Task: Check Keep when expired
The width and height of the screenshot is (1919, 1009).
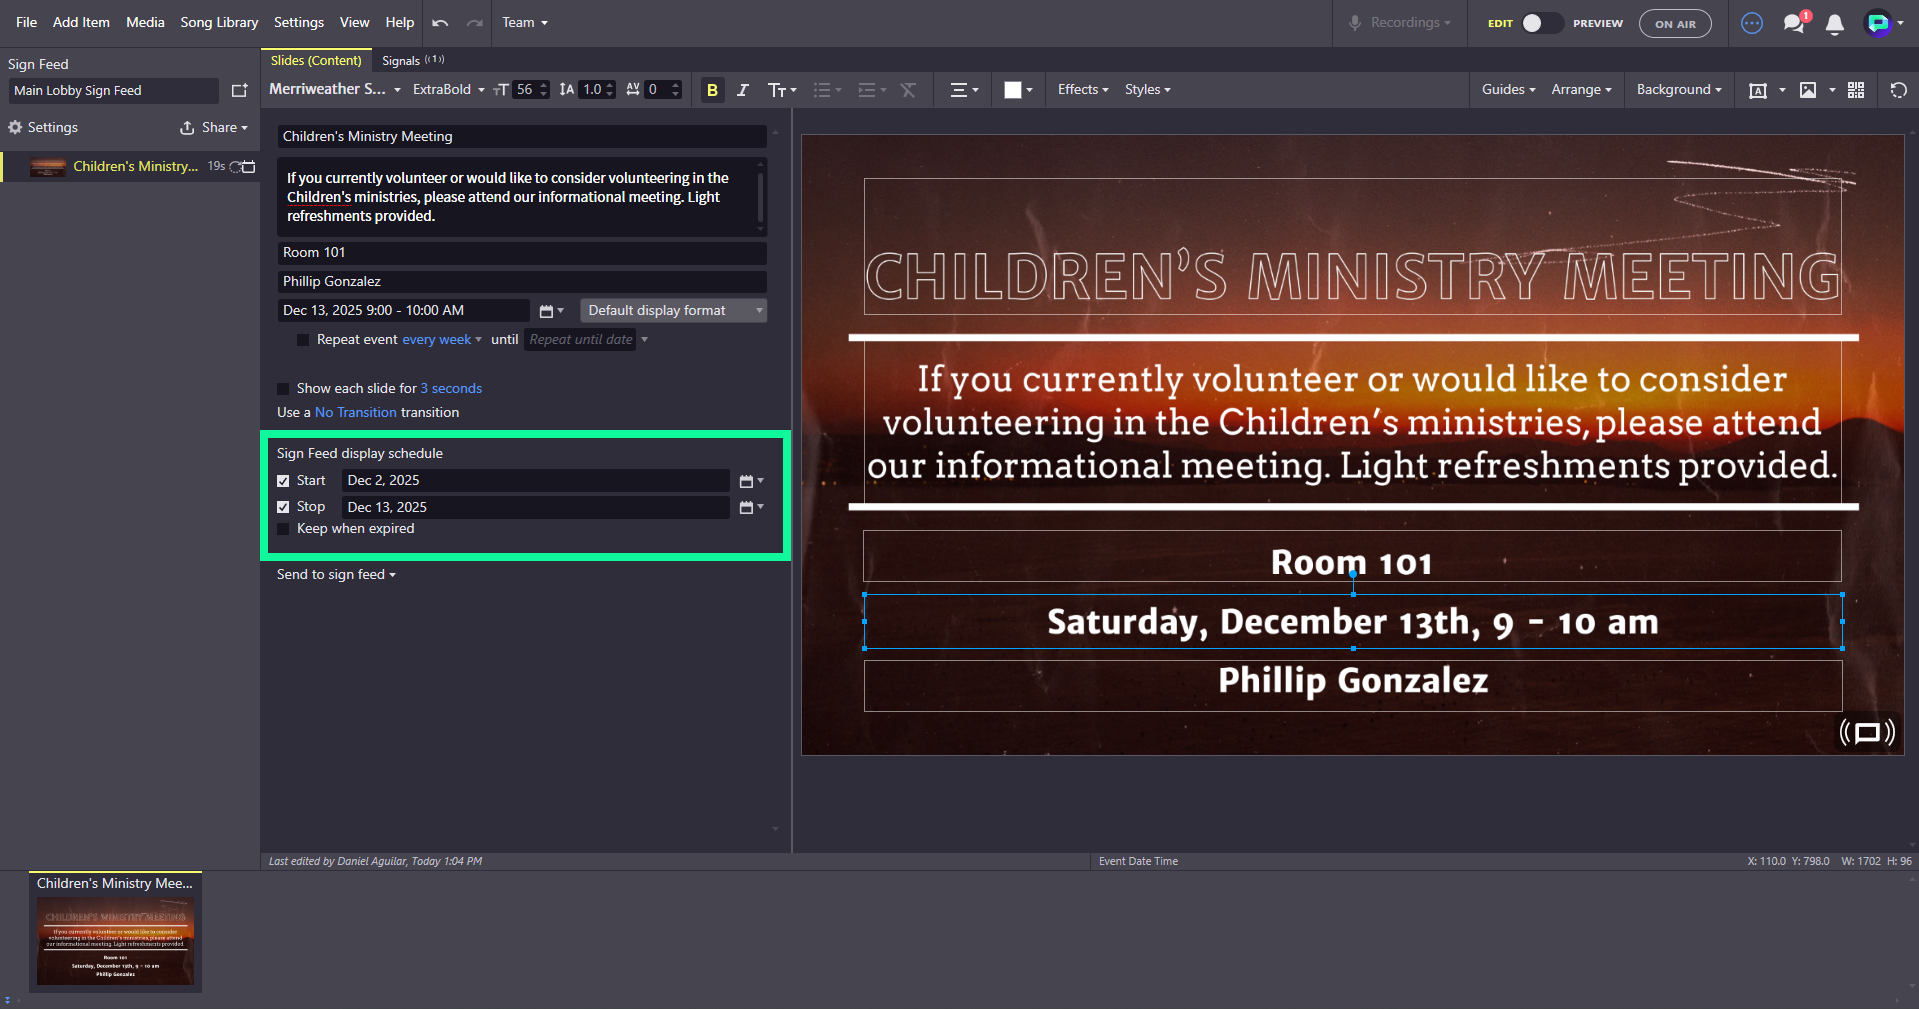Action: click(x=283, y=529)
